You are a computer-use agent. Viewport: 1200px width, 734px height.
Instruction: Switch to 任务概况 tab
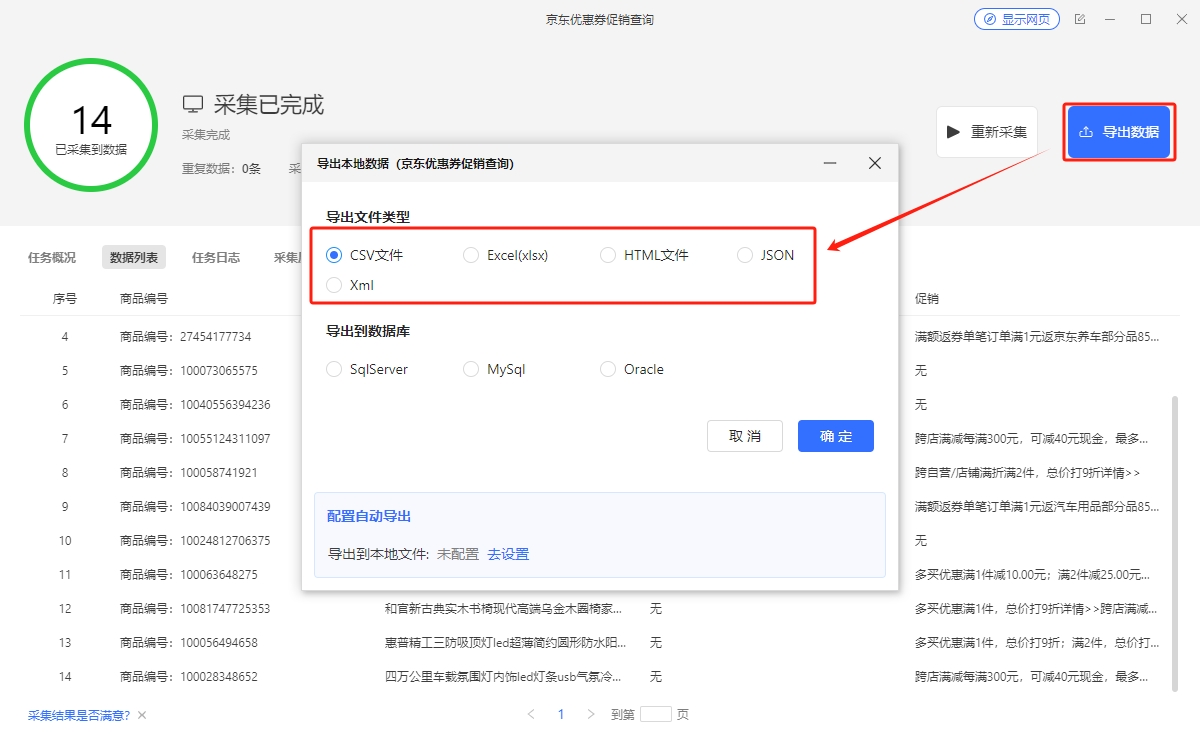coord(52,257)
